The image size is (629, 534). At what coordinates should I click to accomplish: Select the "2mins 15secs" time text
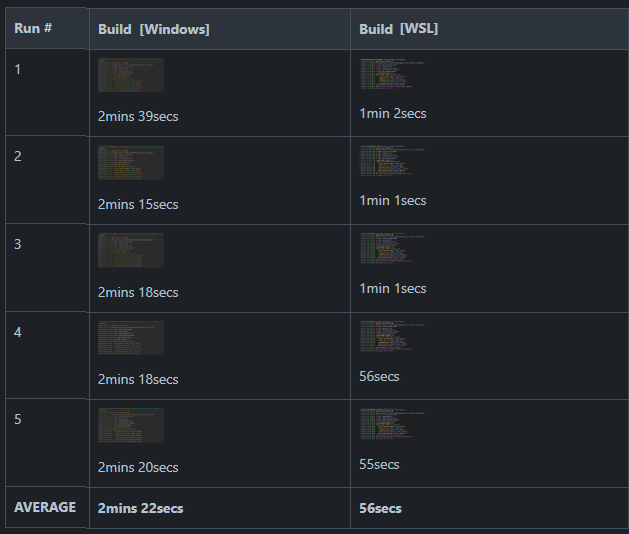138,205
